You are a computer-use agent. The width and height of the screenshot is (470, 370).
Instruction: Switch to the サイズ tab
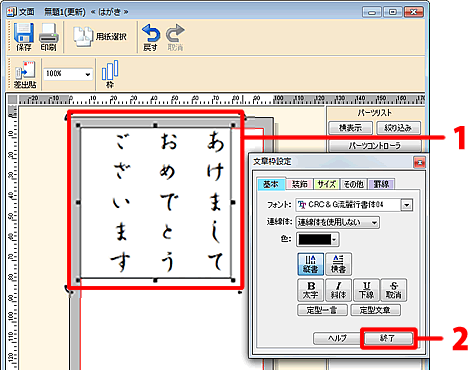tap(327, 184)
